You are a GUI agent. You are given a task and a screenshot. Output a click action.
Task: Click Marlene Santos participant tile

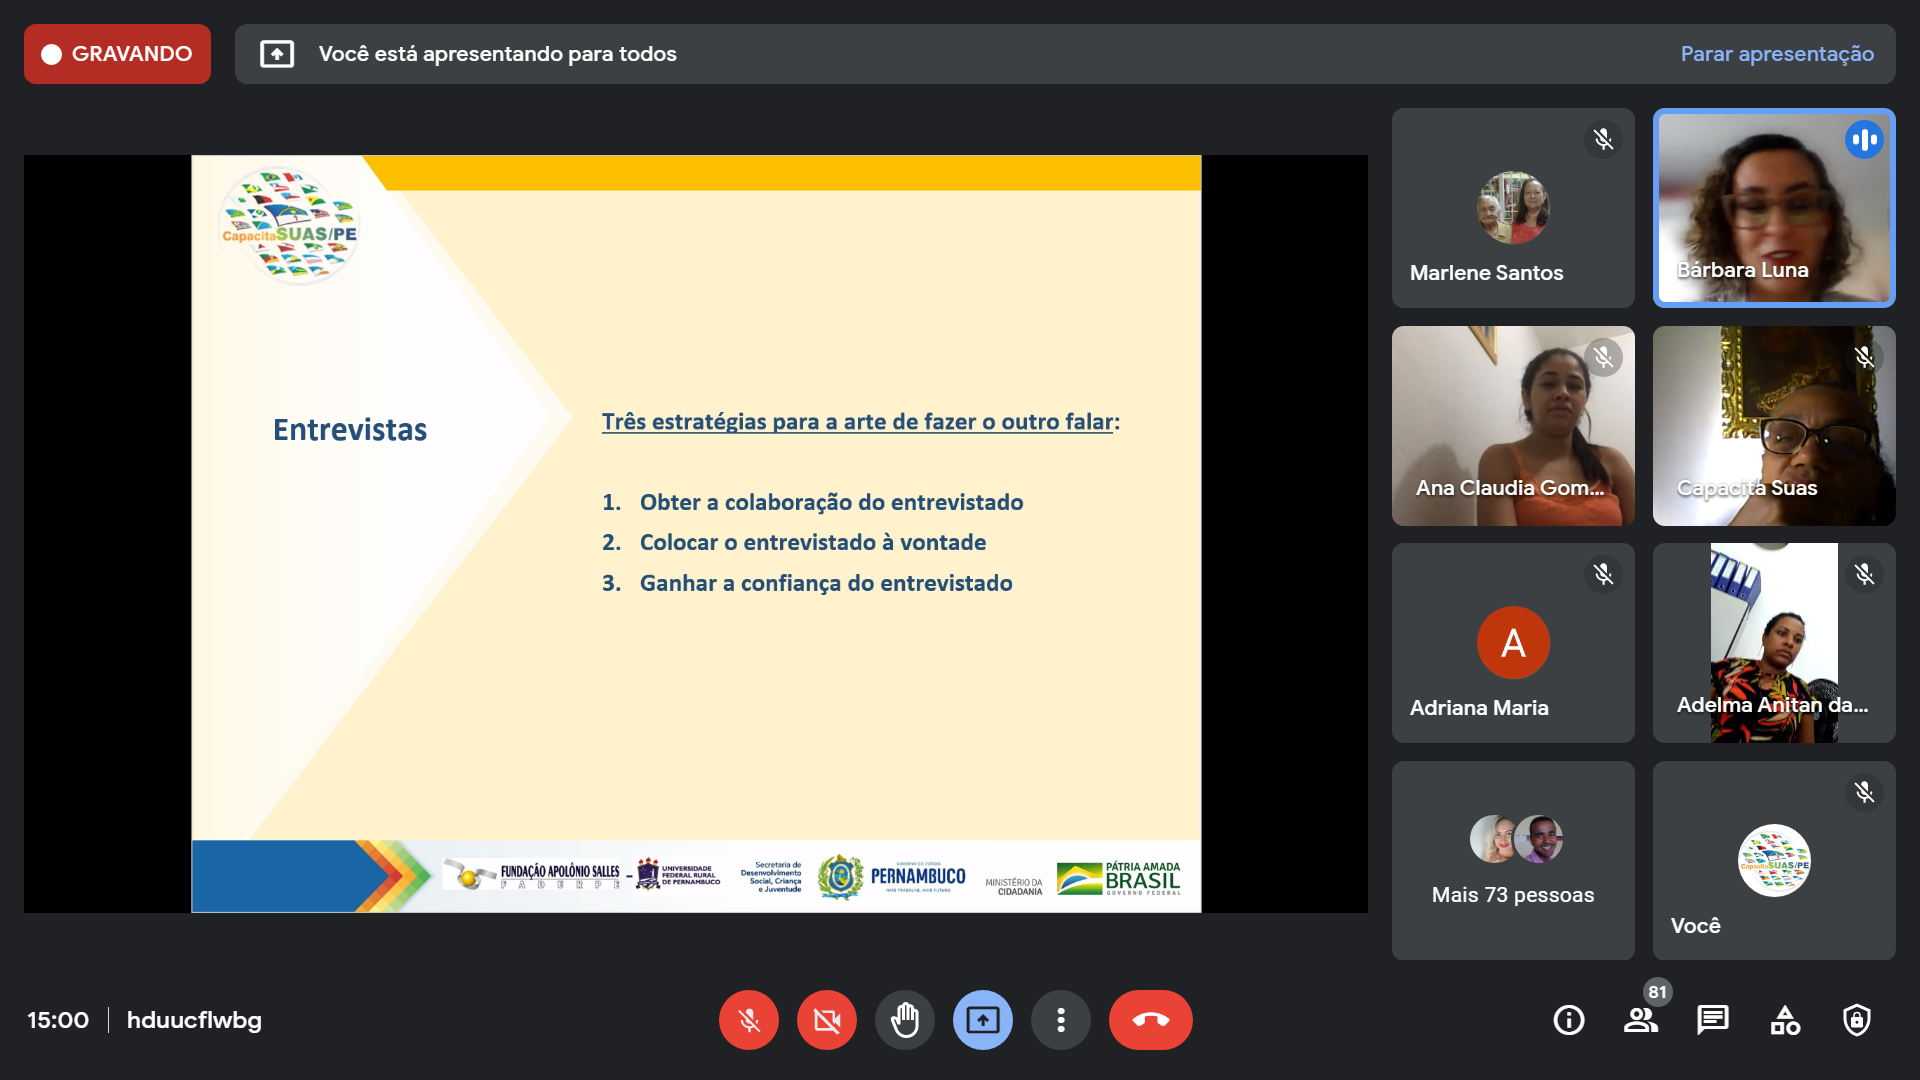(1512, 207)
